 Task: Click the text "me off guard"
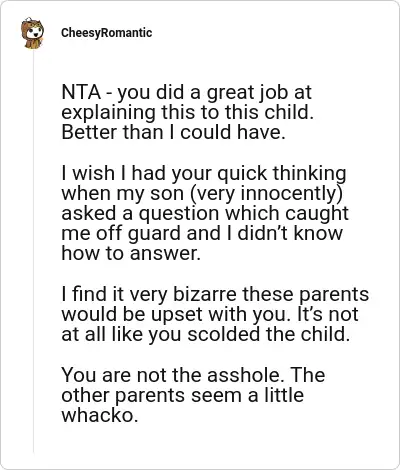[121, 233]
